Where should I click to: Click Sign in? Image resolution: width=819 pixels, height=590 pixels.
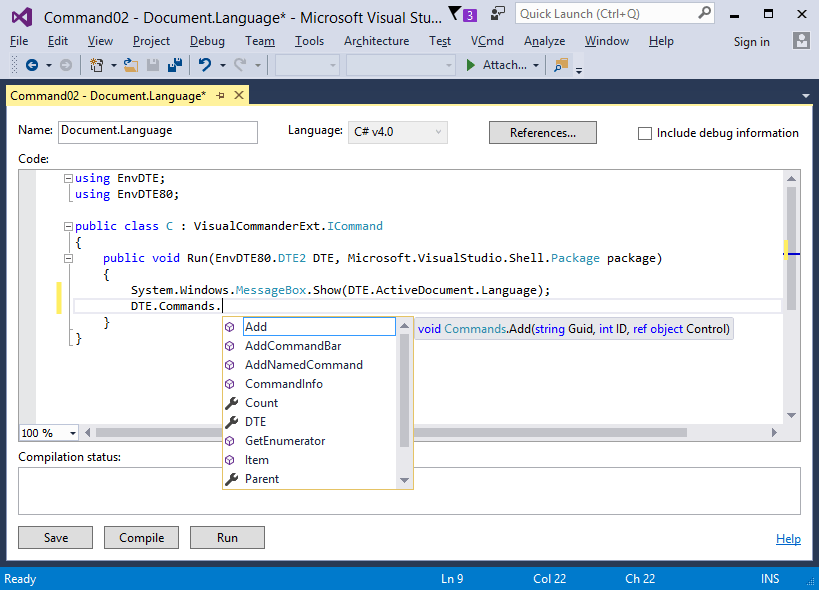(751, 42)
